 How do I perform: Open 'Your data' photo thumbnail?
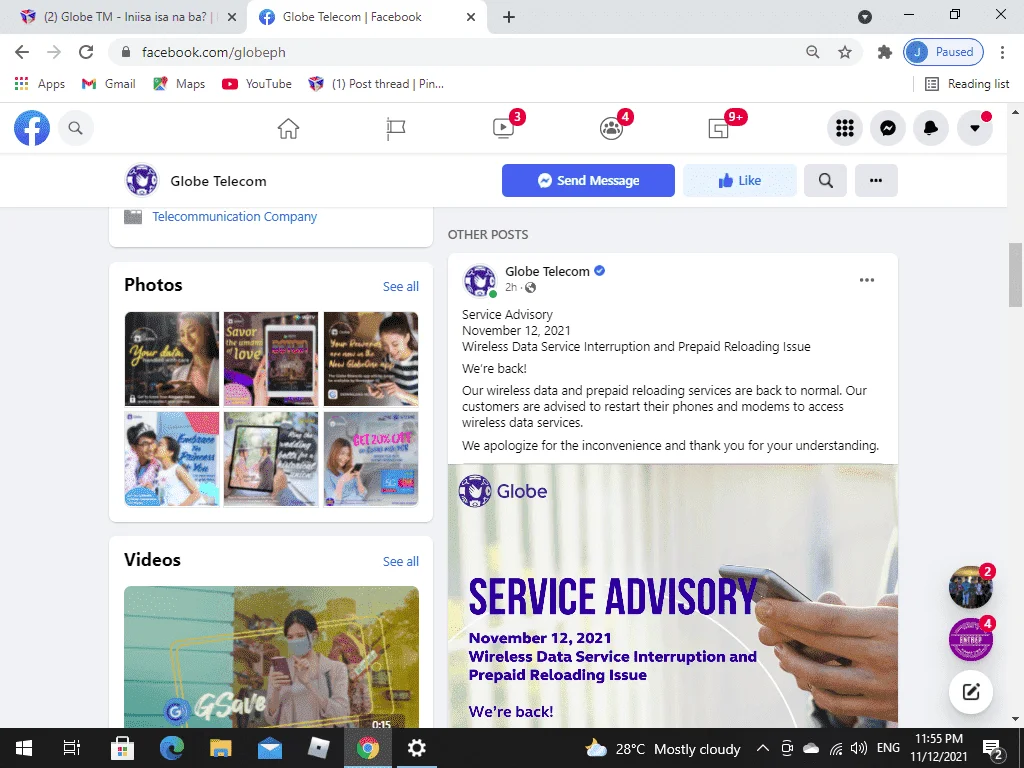172,359
